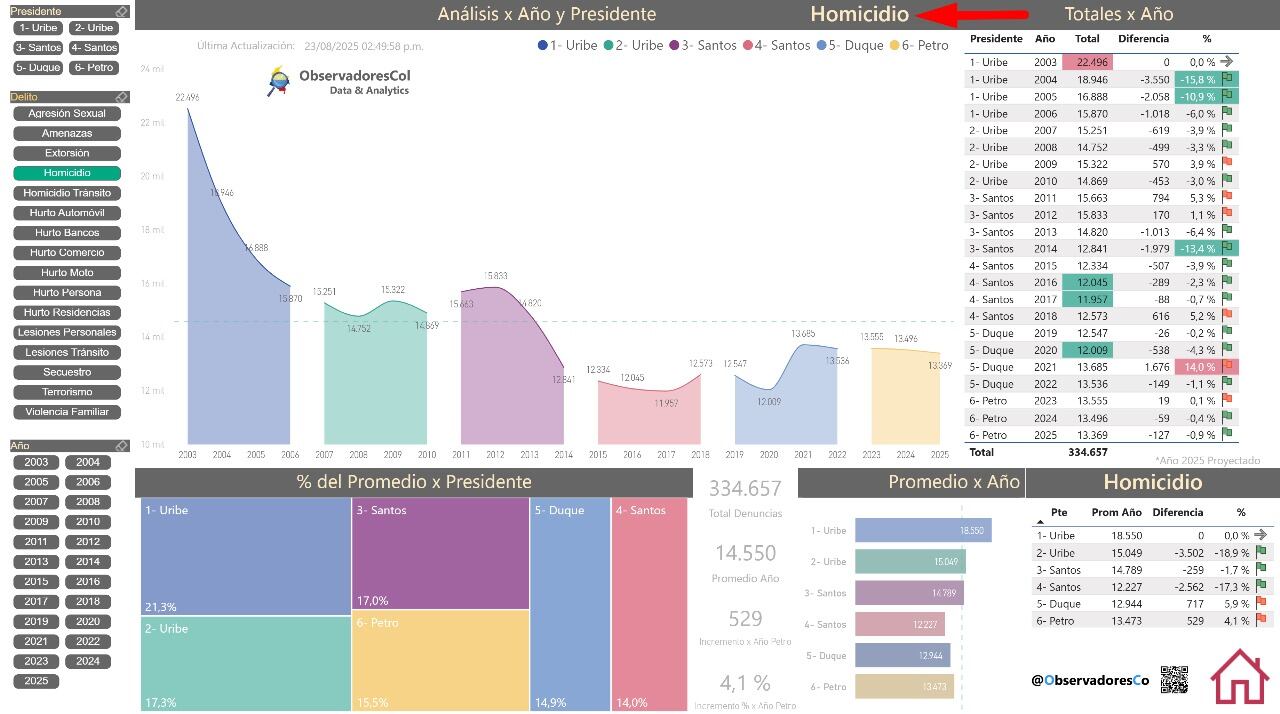The width and height of the screenshot is (1280, 714).
Task: Click the eraser icon beside Delito
Action: pos(121,97)
